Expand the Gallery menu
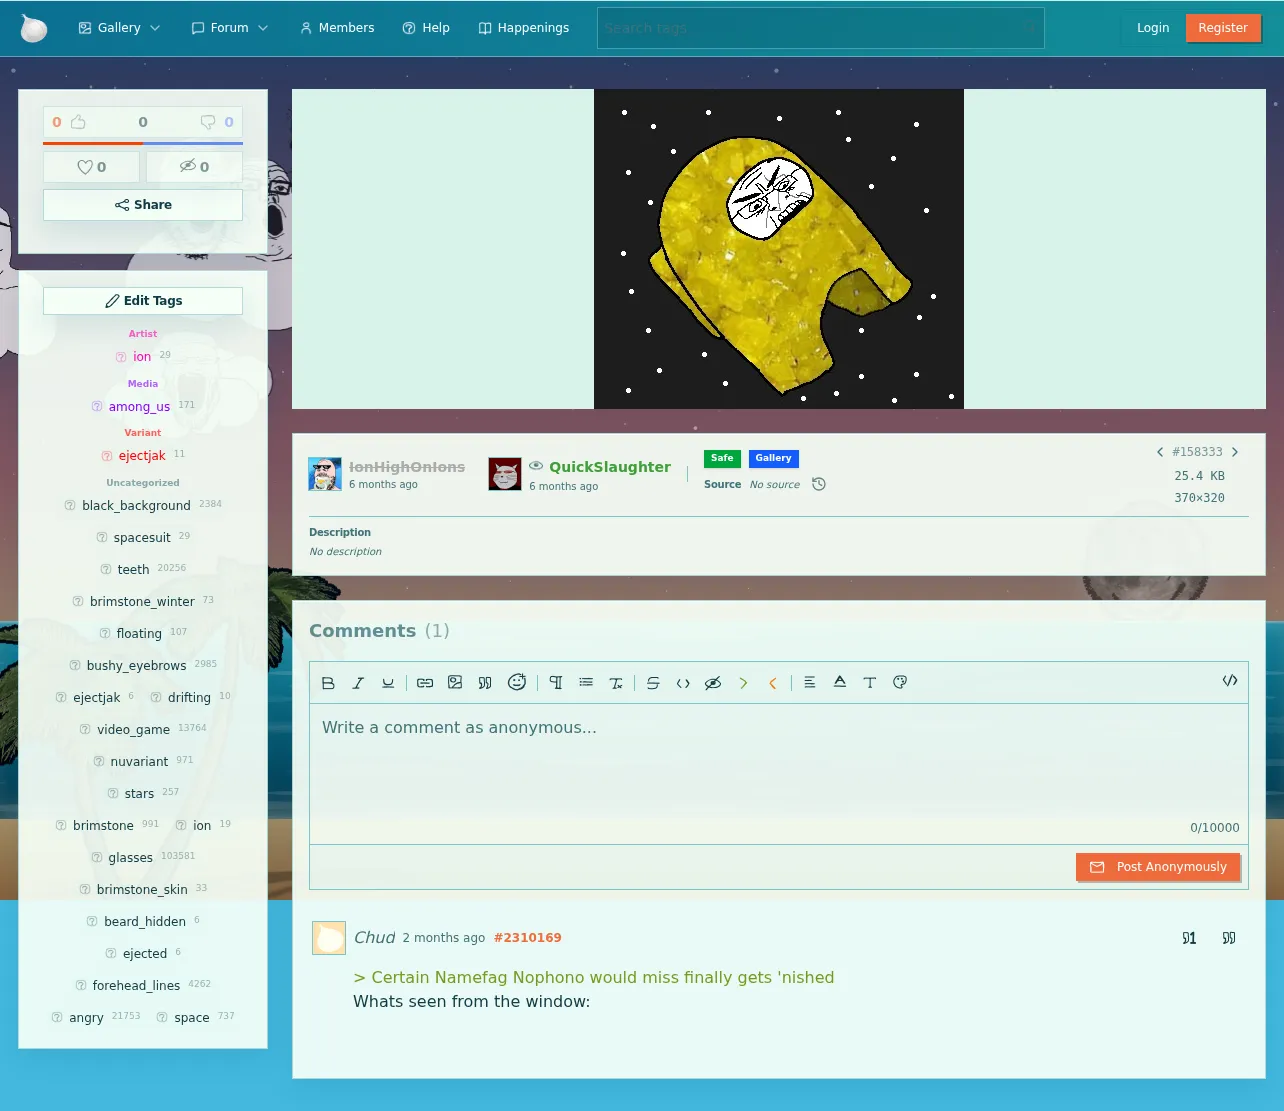The height and width of the screenshot is (1111, 1284). coord(119,28)
